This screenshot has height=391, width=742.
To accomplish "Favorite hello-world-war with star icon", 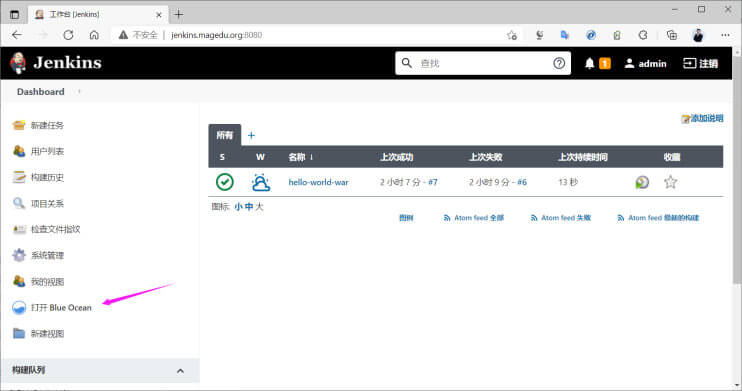I will click(x=671, y=182).
